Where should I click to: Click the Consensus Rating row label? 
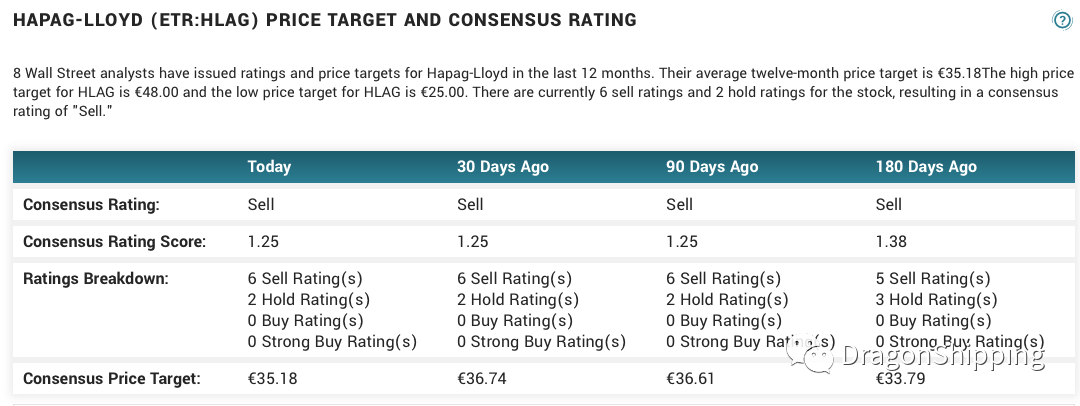point(92,205)
